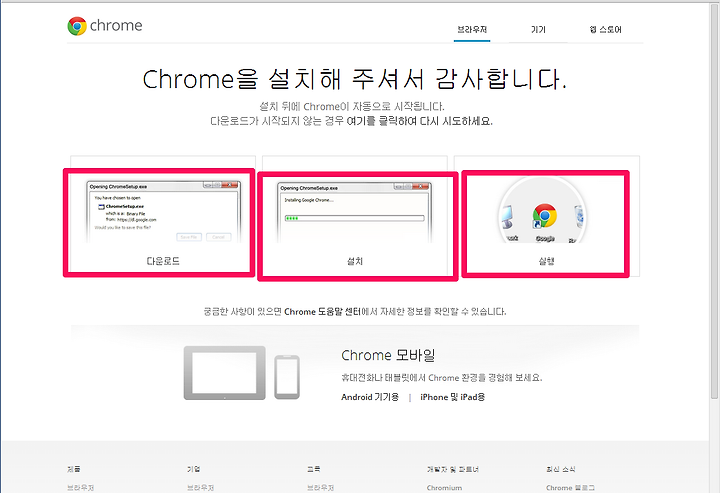This screenshot has width=720, height=493.
Task: Open the Chromium footer link
Action: [444, 487]
